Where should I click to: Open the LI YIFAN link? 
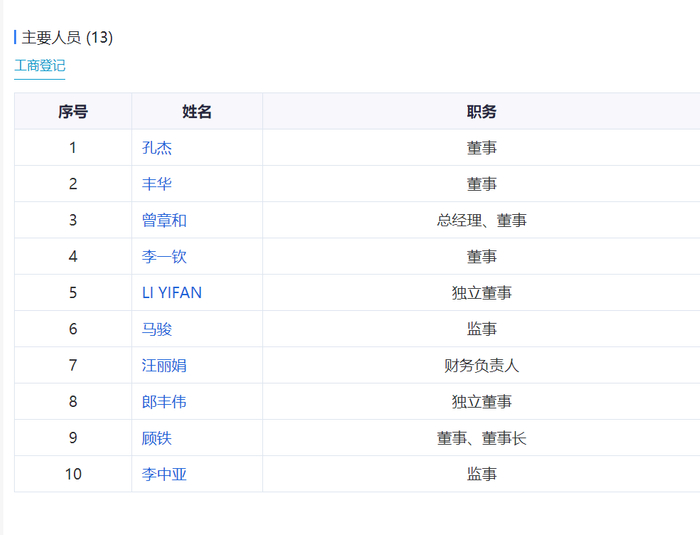[172, 293]
